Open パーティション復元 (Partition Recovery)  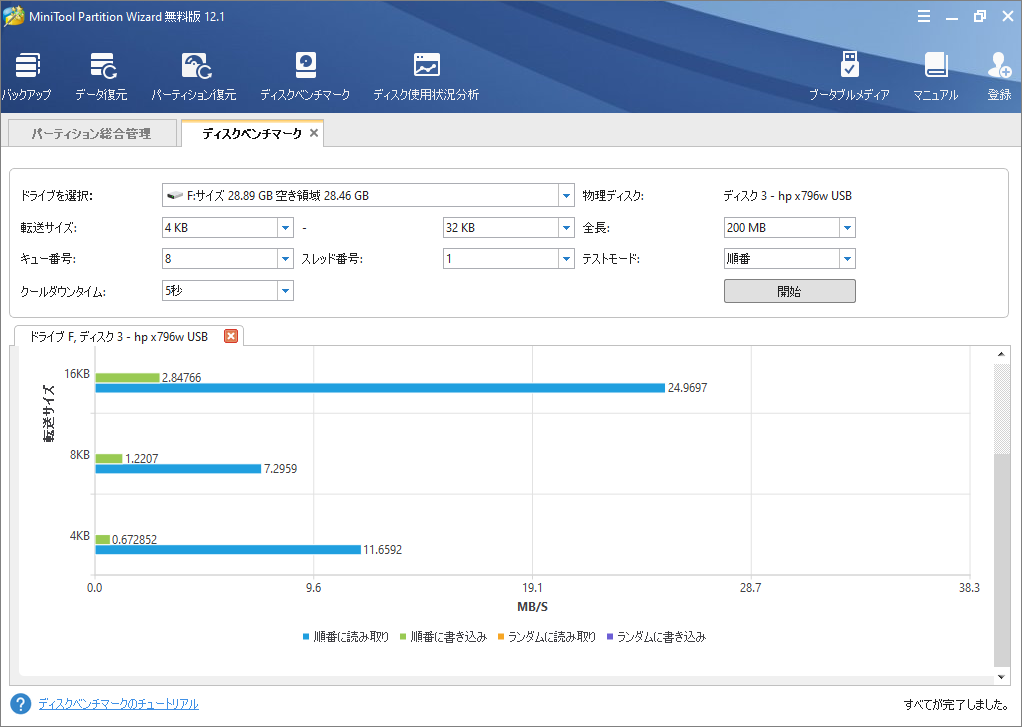194,76
